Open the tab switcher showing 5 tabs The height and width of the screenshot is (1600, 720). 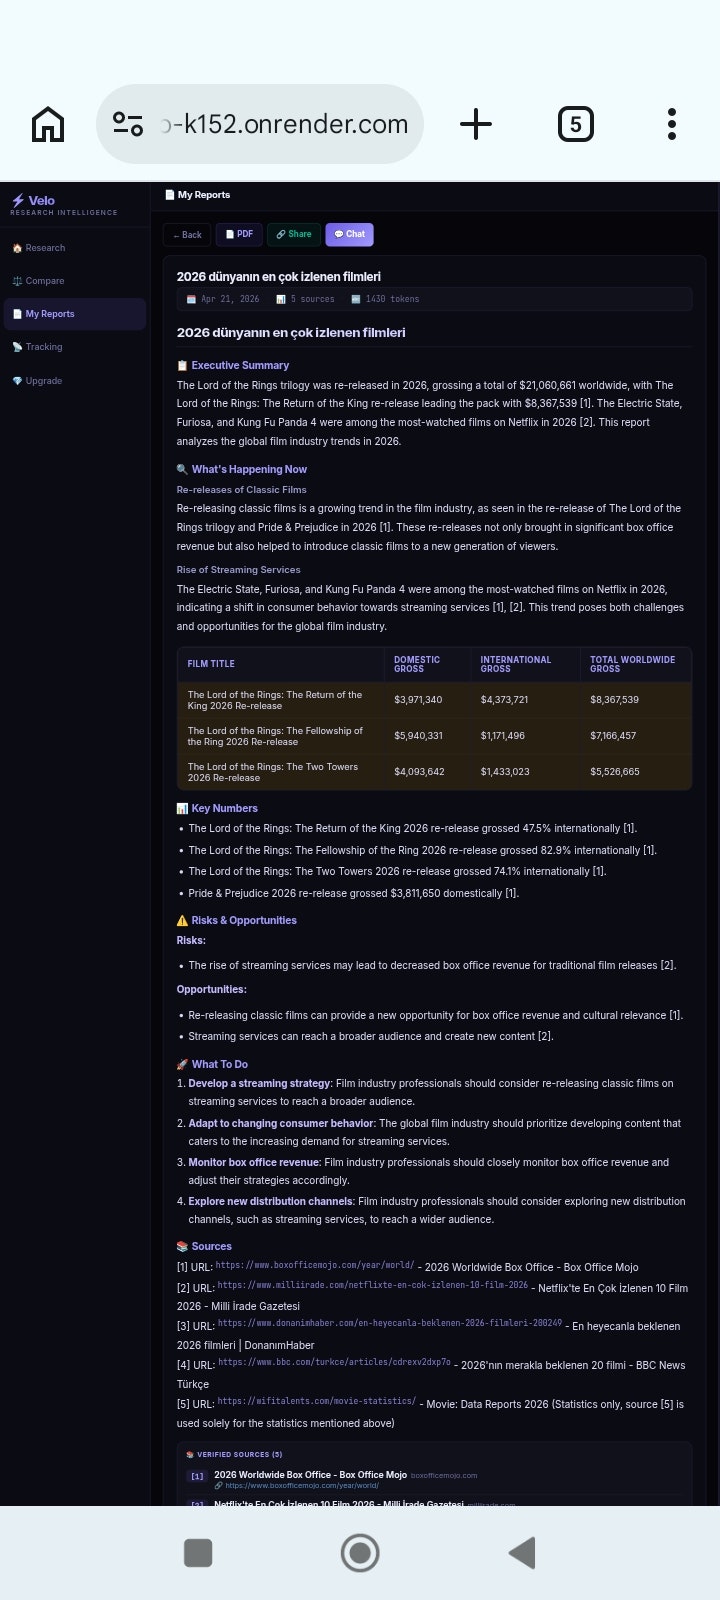[575, 124]
